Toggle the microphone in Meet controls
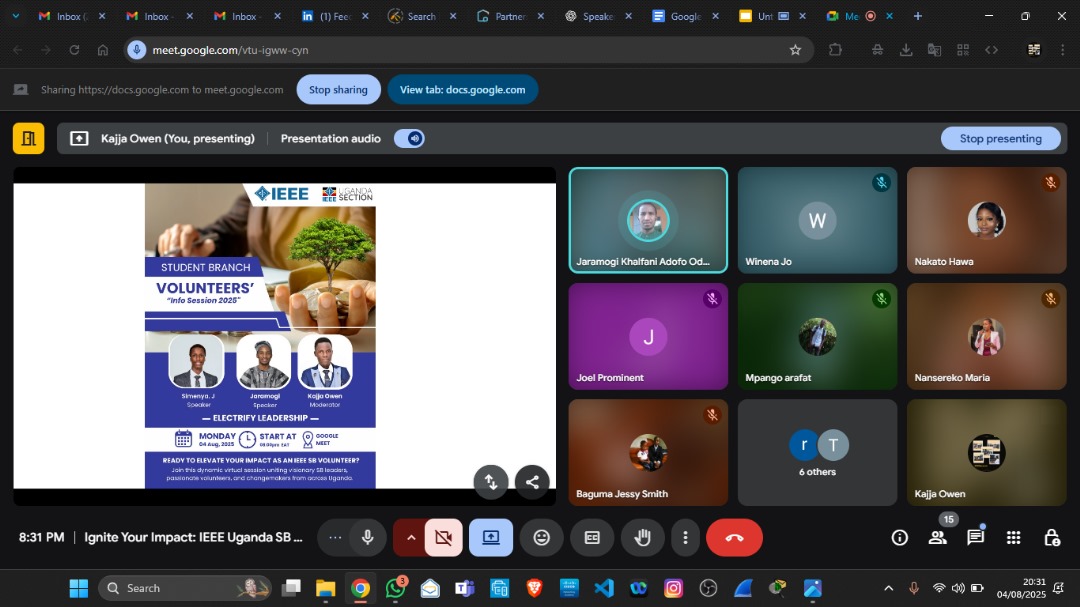This screenshot has height=607, width=1080. (x=368, y=537)
